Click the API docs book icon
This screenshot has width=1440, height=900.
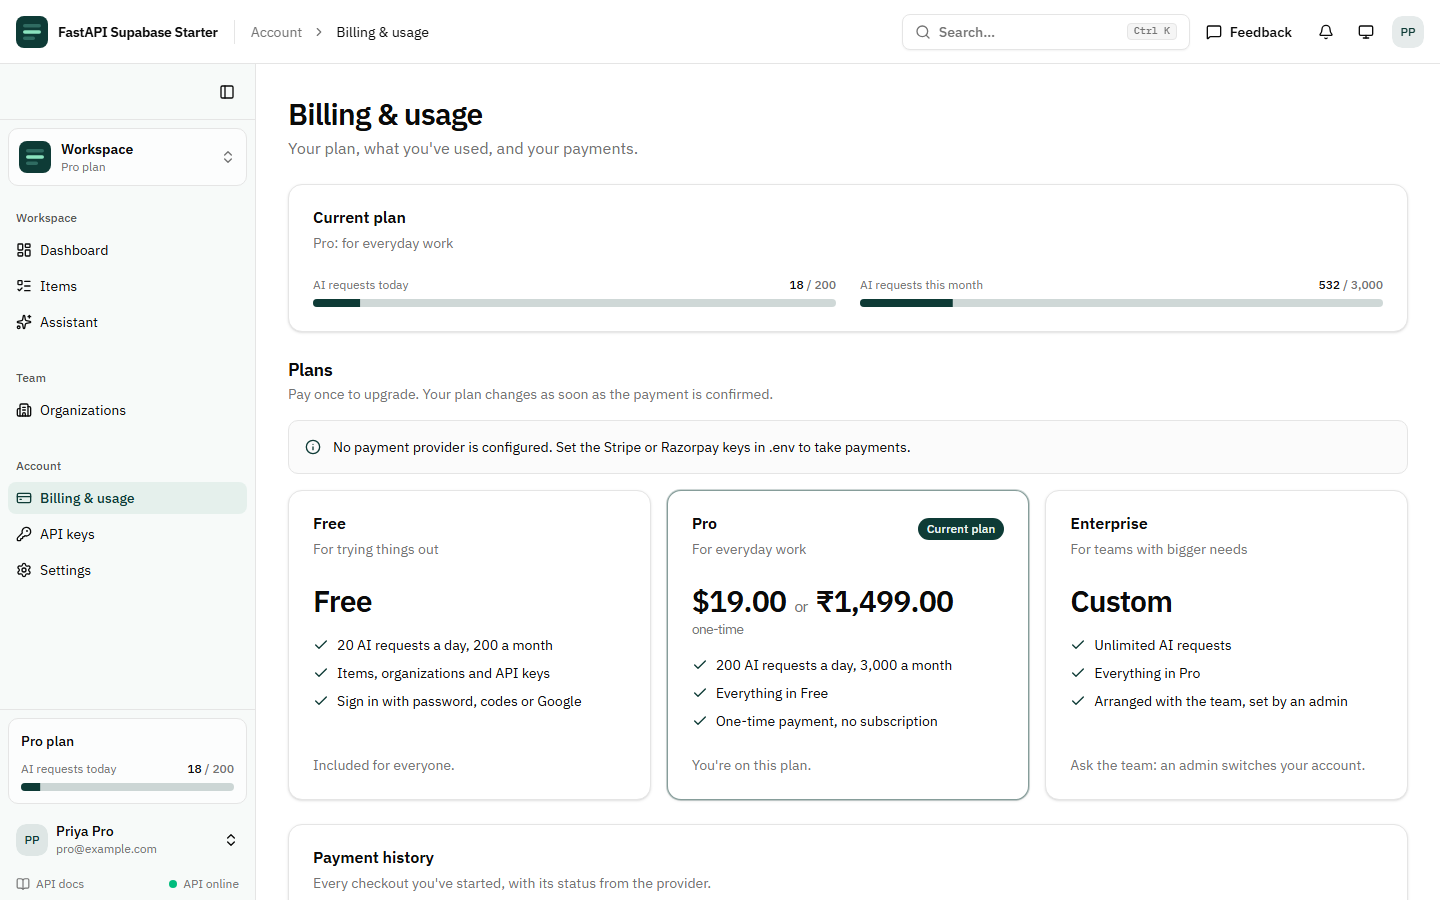pos(23,884)
